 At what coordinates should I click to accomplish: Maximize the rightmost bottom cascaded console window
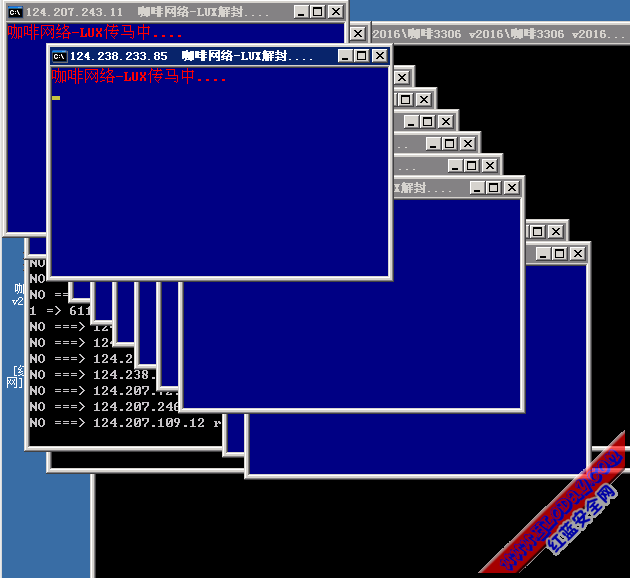[x=560, y=254]
